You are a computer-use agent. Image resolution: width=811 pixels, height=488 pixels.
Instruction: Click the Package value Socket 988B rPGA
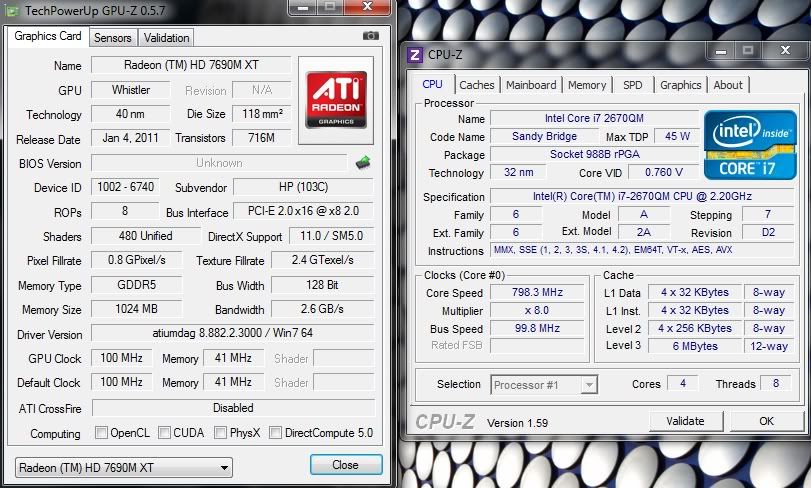(594, 155)
